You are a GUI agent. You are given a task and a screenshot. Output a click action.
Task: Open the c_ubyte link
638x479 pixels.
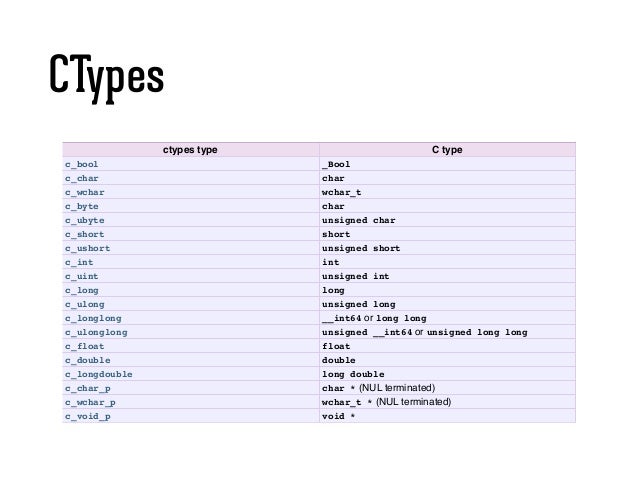click(85, 220)
